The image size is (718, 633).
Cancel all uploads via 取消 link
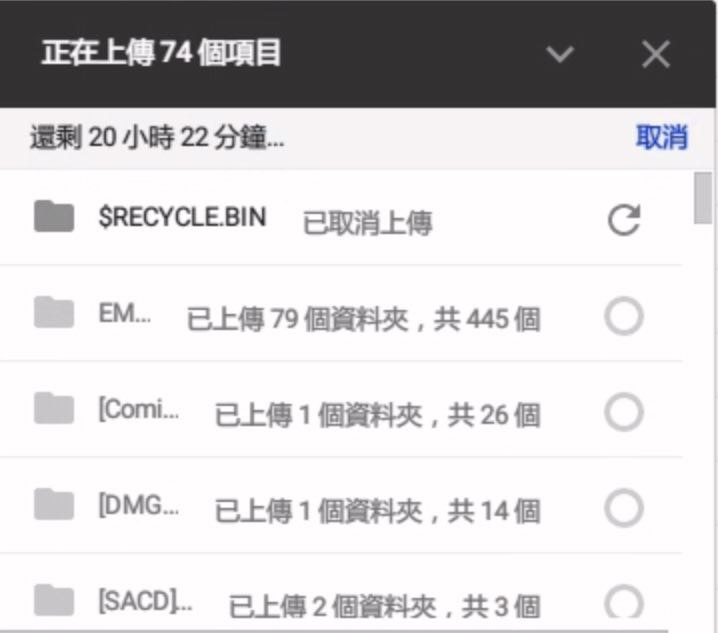pos(661,138)
